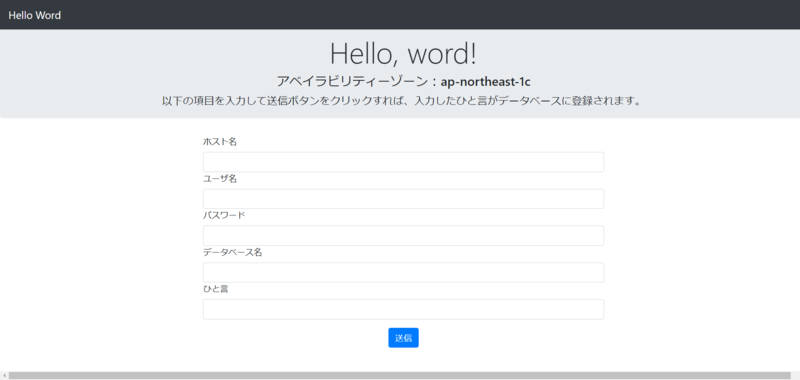Click the ひと言 label
Screen dimensions: 800x380
coord(216,289)
